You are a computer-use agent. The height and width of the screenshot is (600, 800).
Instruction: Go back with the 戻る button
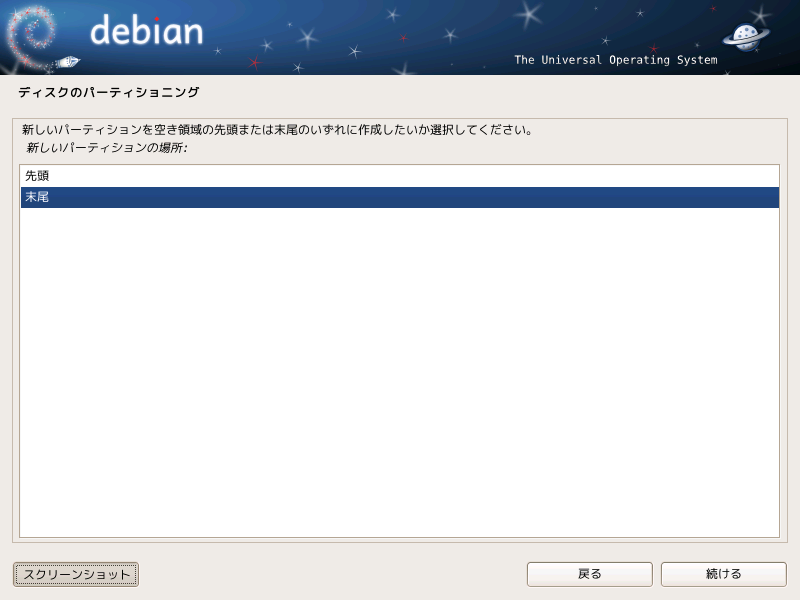[589, 574]
